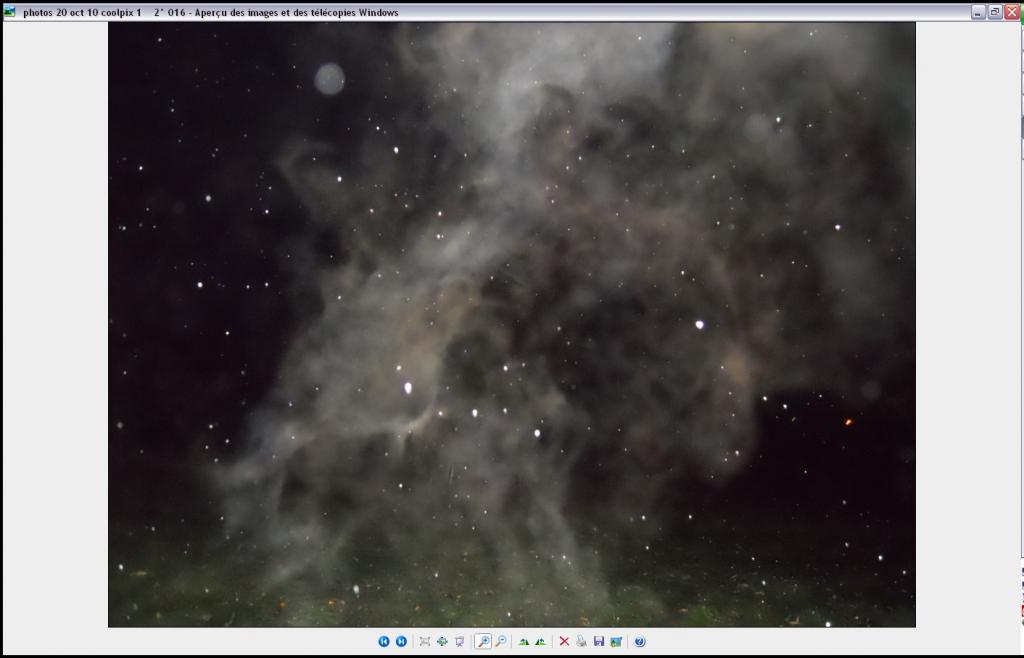This screenshot has width=1024, height=658.
Task: Click the nebula photo in the viewer
Action: tap(512, 324)
